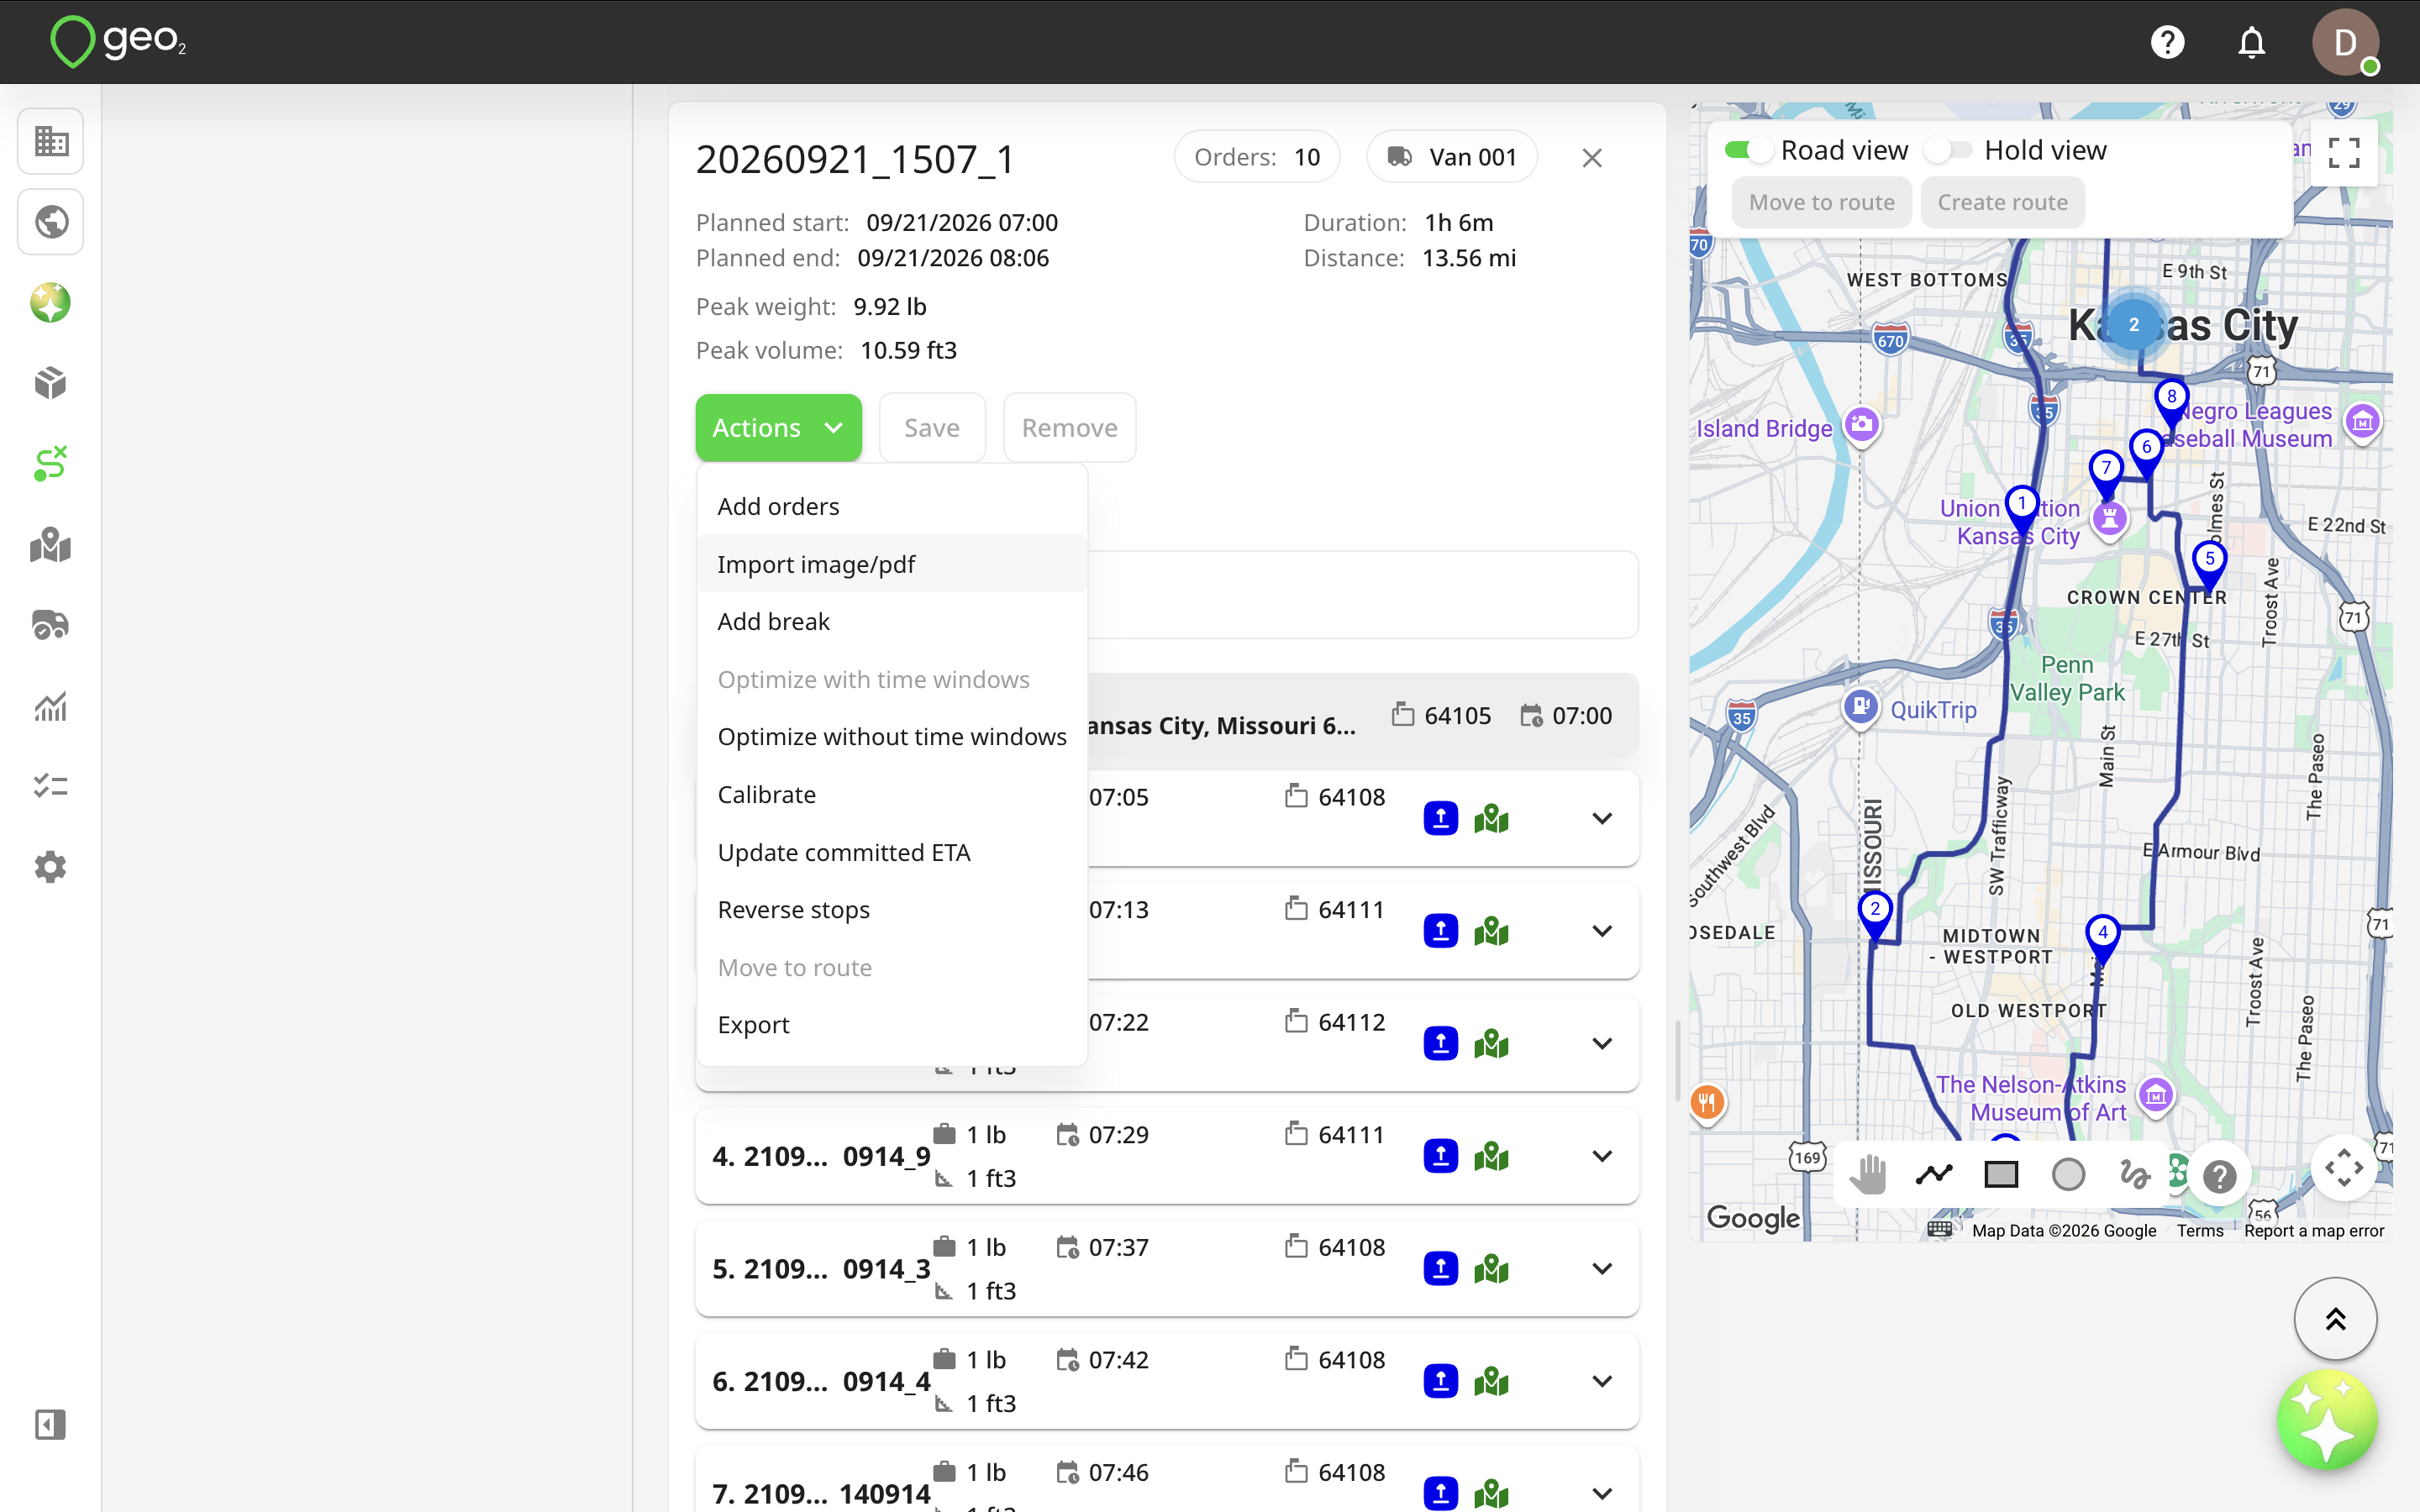
Task: Click the scroll-to-top double chevron button
Action: pos(2335,1320)
